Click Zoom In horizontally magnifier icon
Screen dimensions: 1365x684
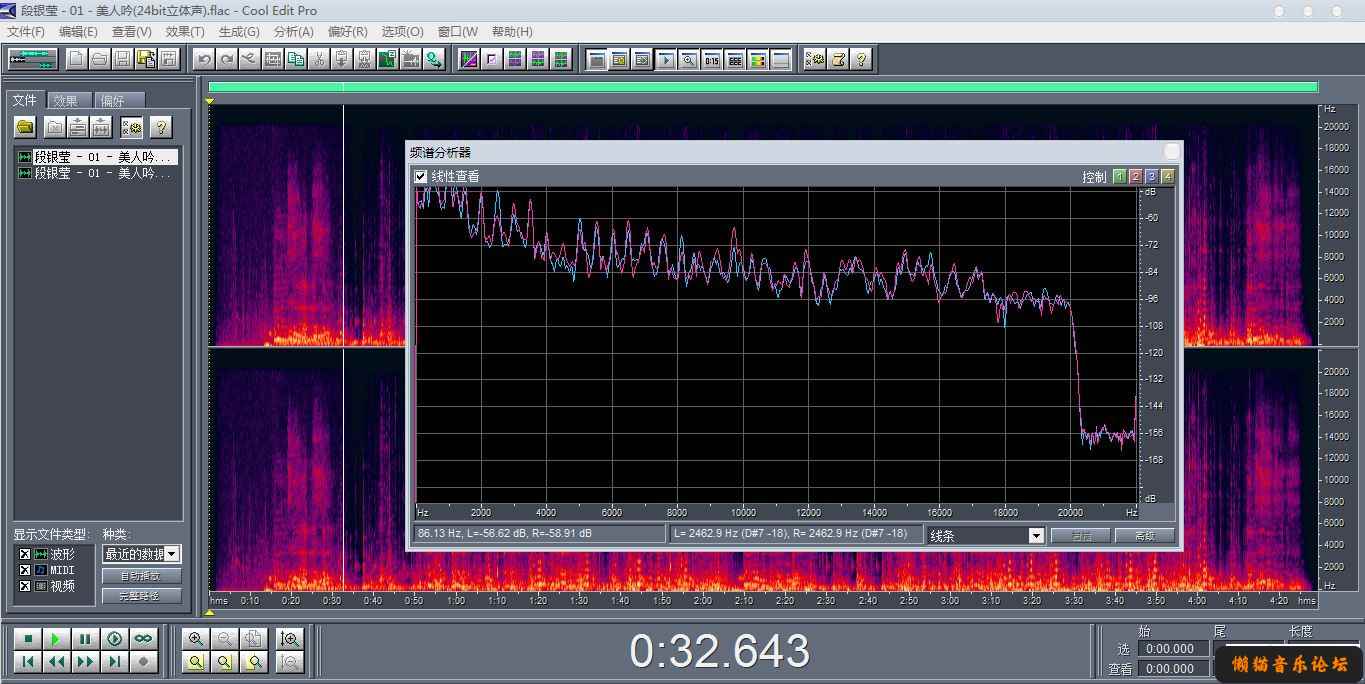tap(196, 639)
